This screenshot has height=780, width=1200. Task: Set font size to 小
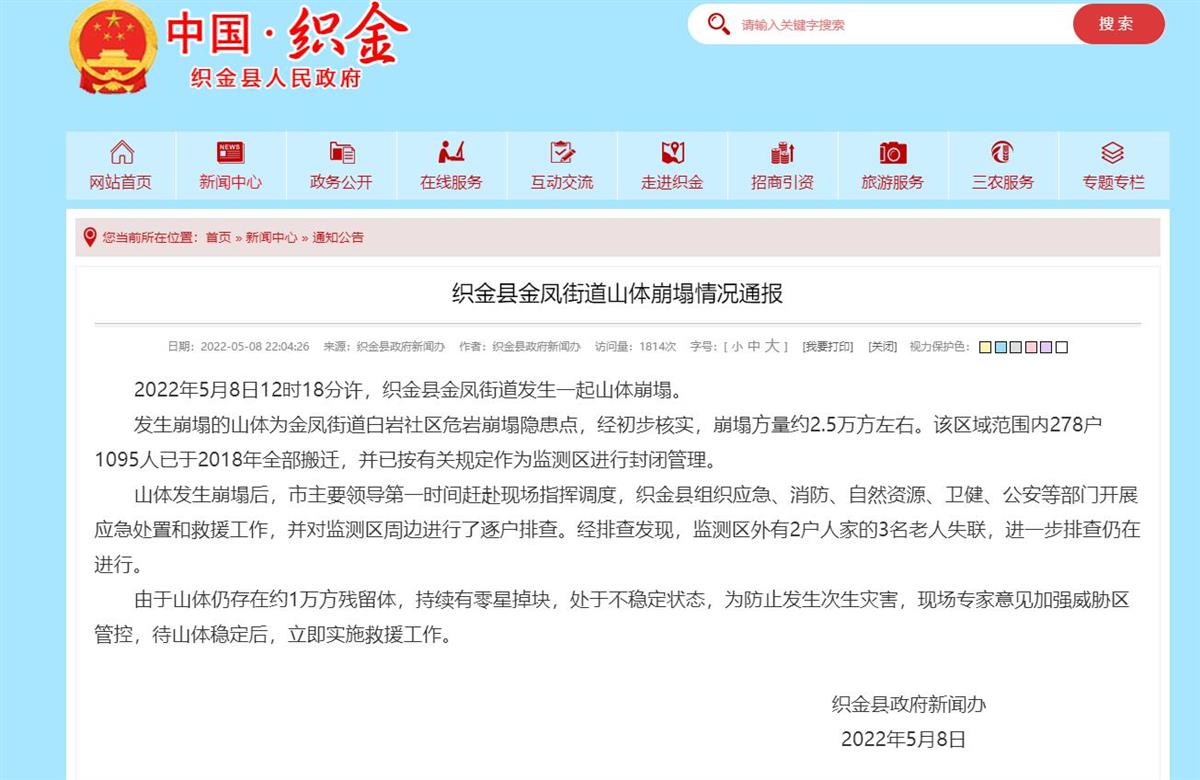coord(736,347)
